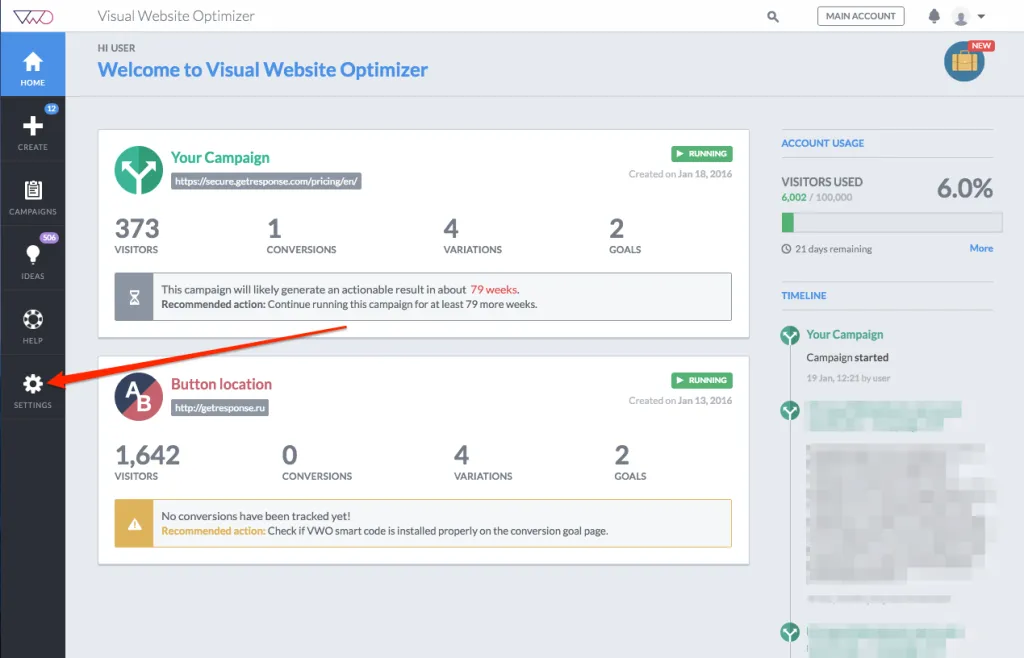1024x658 pixels.
Task: Click the 0 conversions count
Action: pyautogui.click(x=289, y=455)
